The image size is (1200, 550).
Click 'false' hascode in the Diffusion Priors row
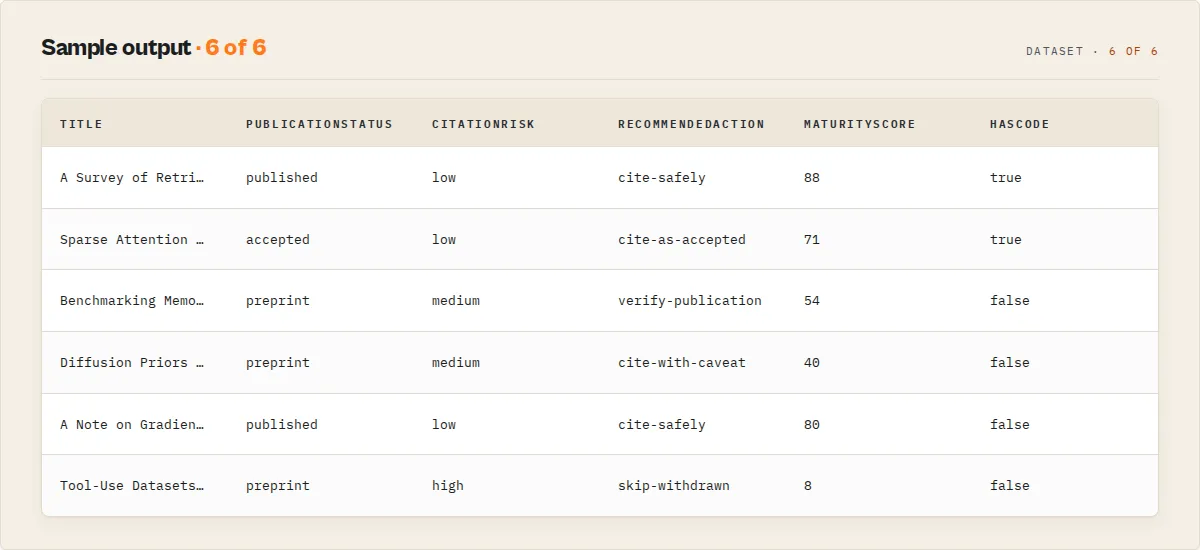[x=1010, y=363]
